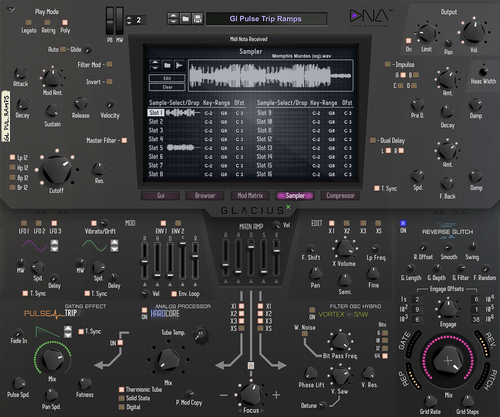Click the minus icon beside Focus
Viewport: 500px width, 417px height.
click(224, 395)
